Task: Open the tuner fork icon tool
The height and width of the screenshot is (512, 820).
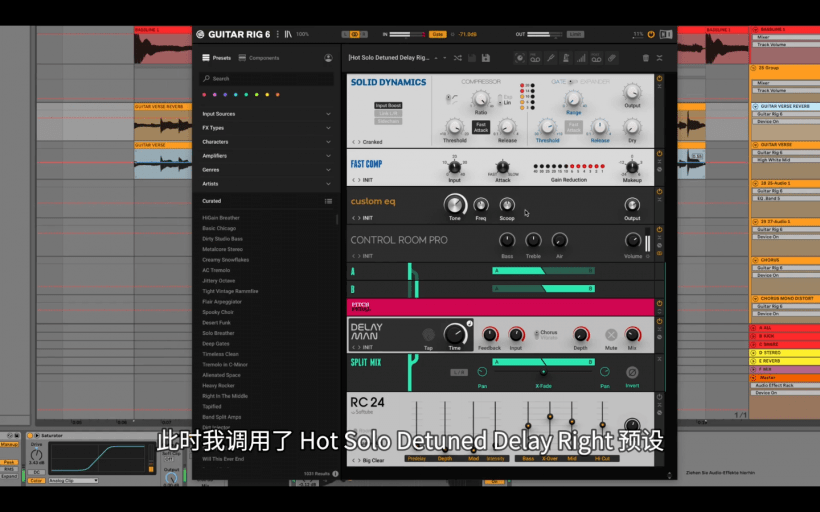Action: (550, 58)
